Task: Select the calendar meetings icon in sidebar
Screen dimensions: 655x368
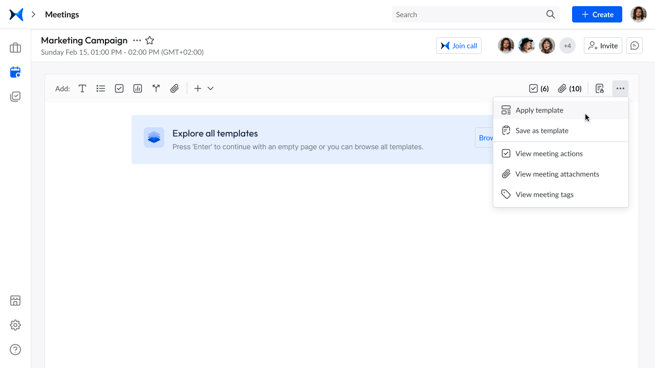Action: tap(15, 72)
